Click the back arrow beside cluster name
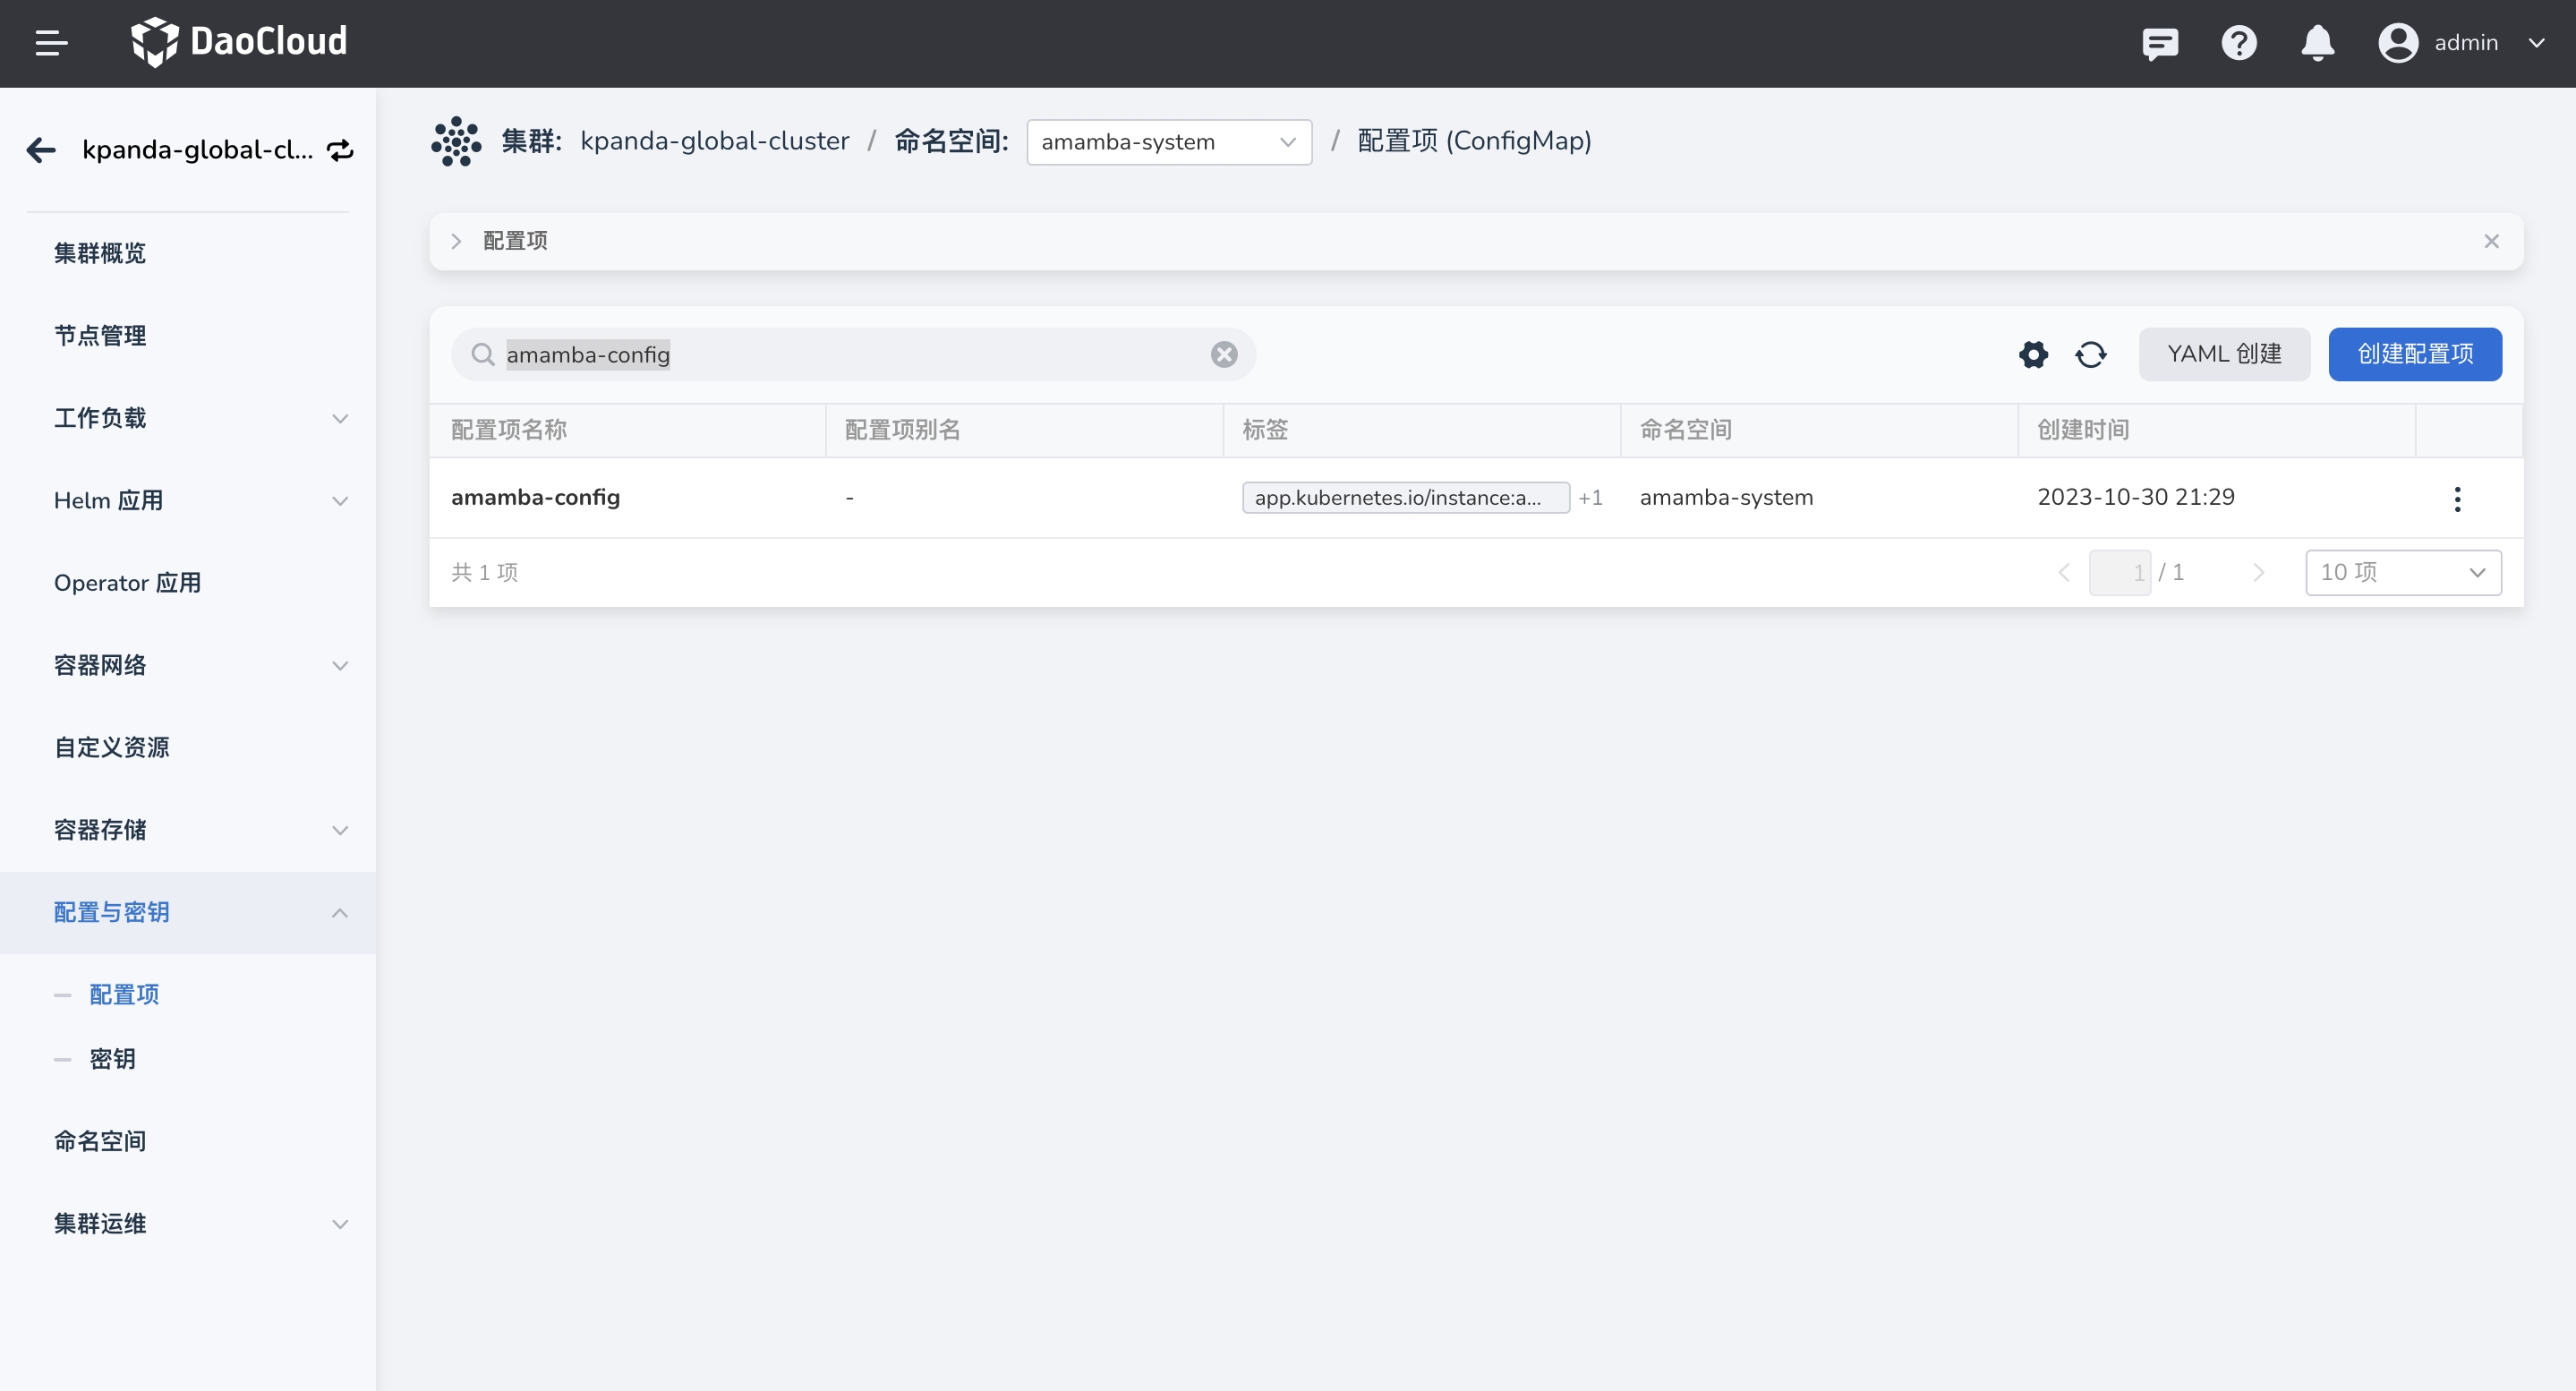The width and height of the screenshot is (2576, 1391). (x=41, y=150)
